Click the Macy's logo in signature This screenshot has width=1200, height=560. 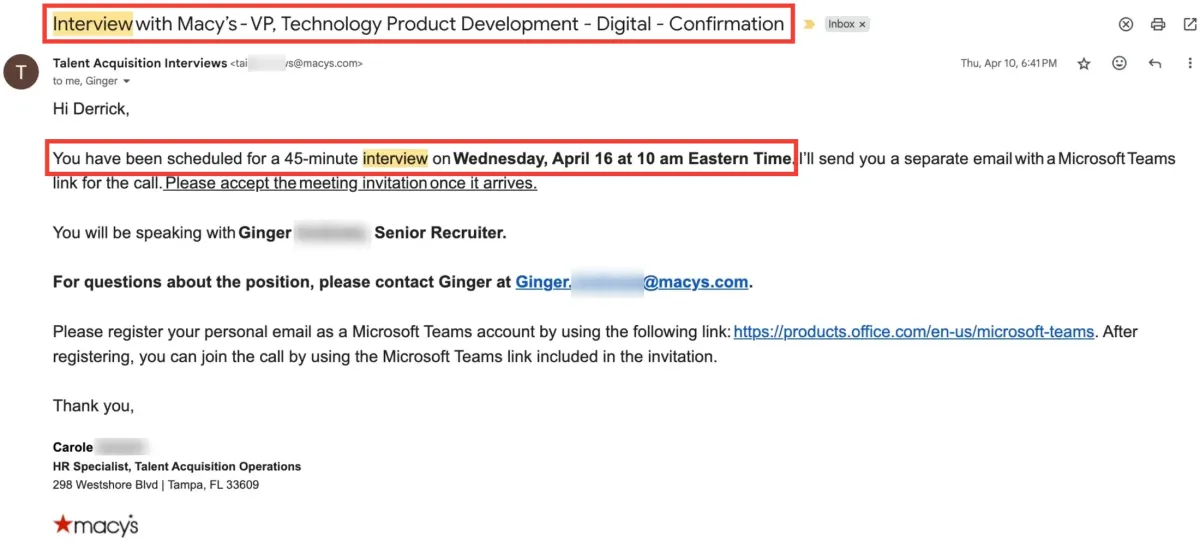coord(96,523)
